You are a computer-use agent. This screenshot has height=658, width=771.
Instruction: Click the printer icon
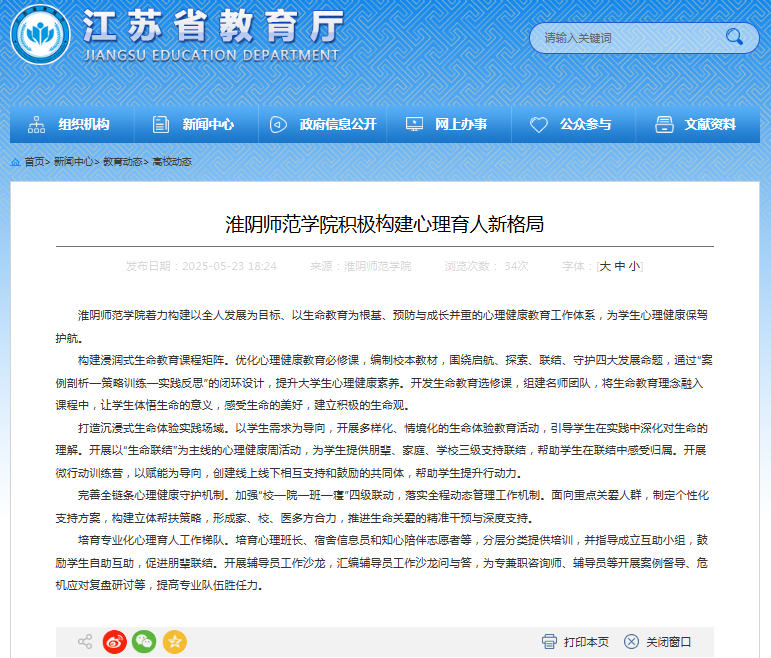click(x=549, y=642)
